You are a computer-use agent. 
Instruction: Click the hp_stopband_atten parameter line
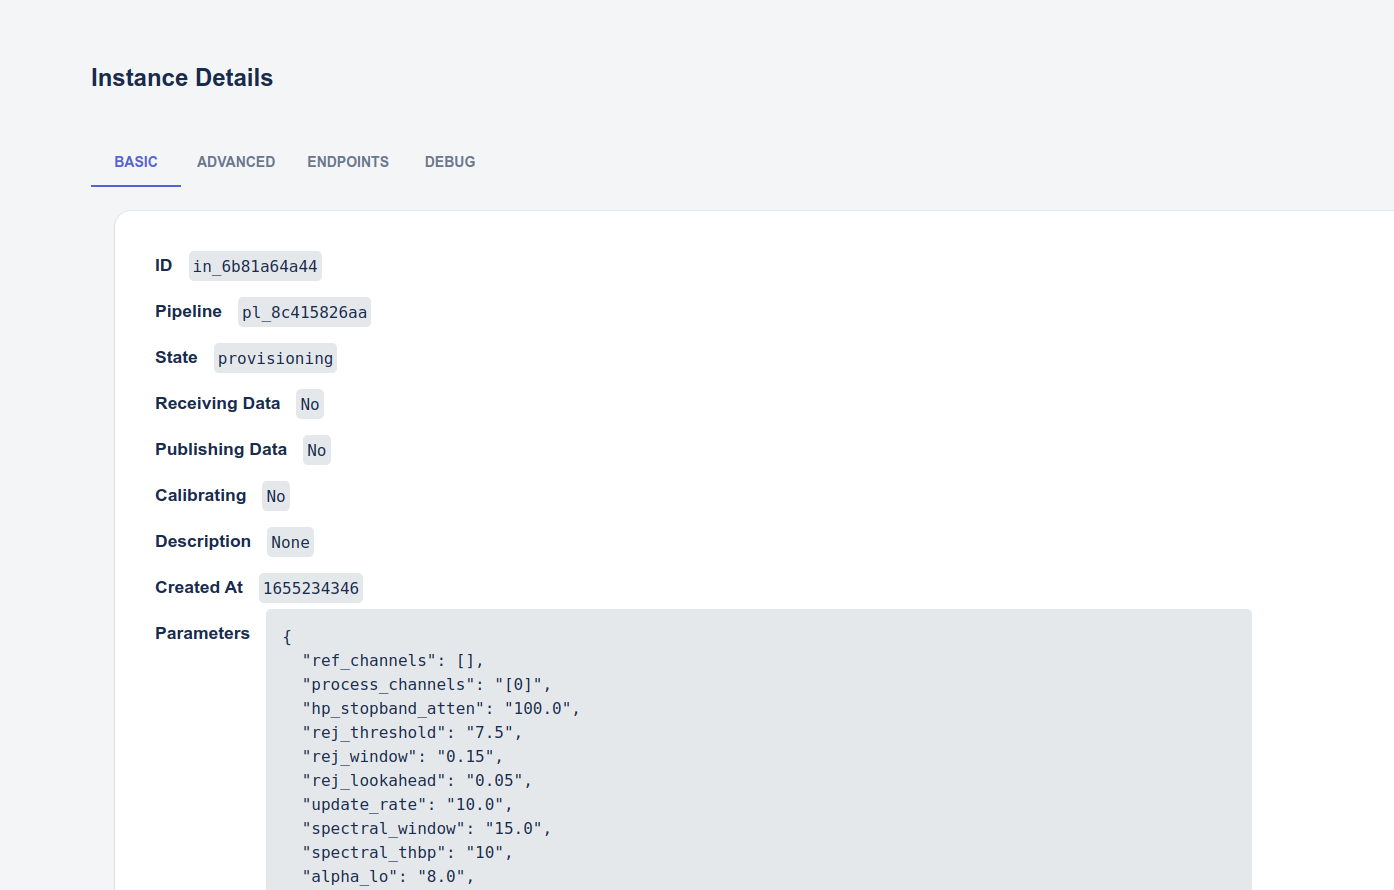(441, 709)
